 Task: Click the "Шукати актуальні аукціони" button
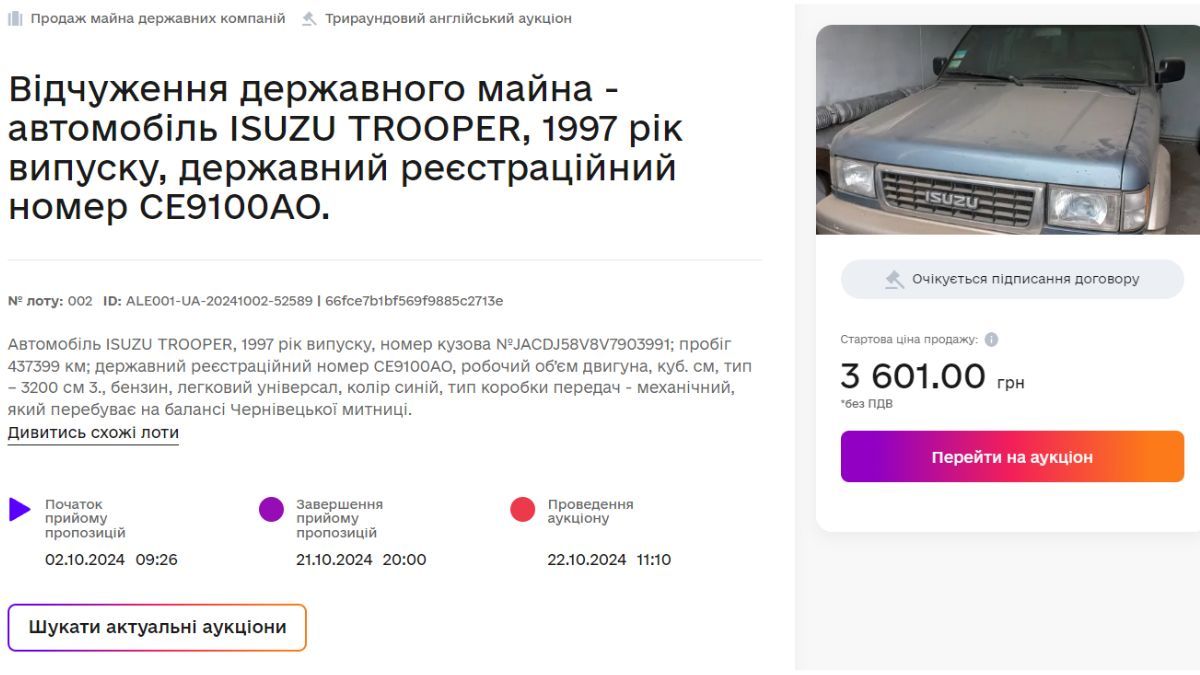[157, 627]
